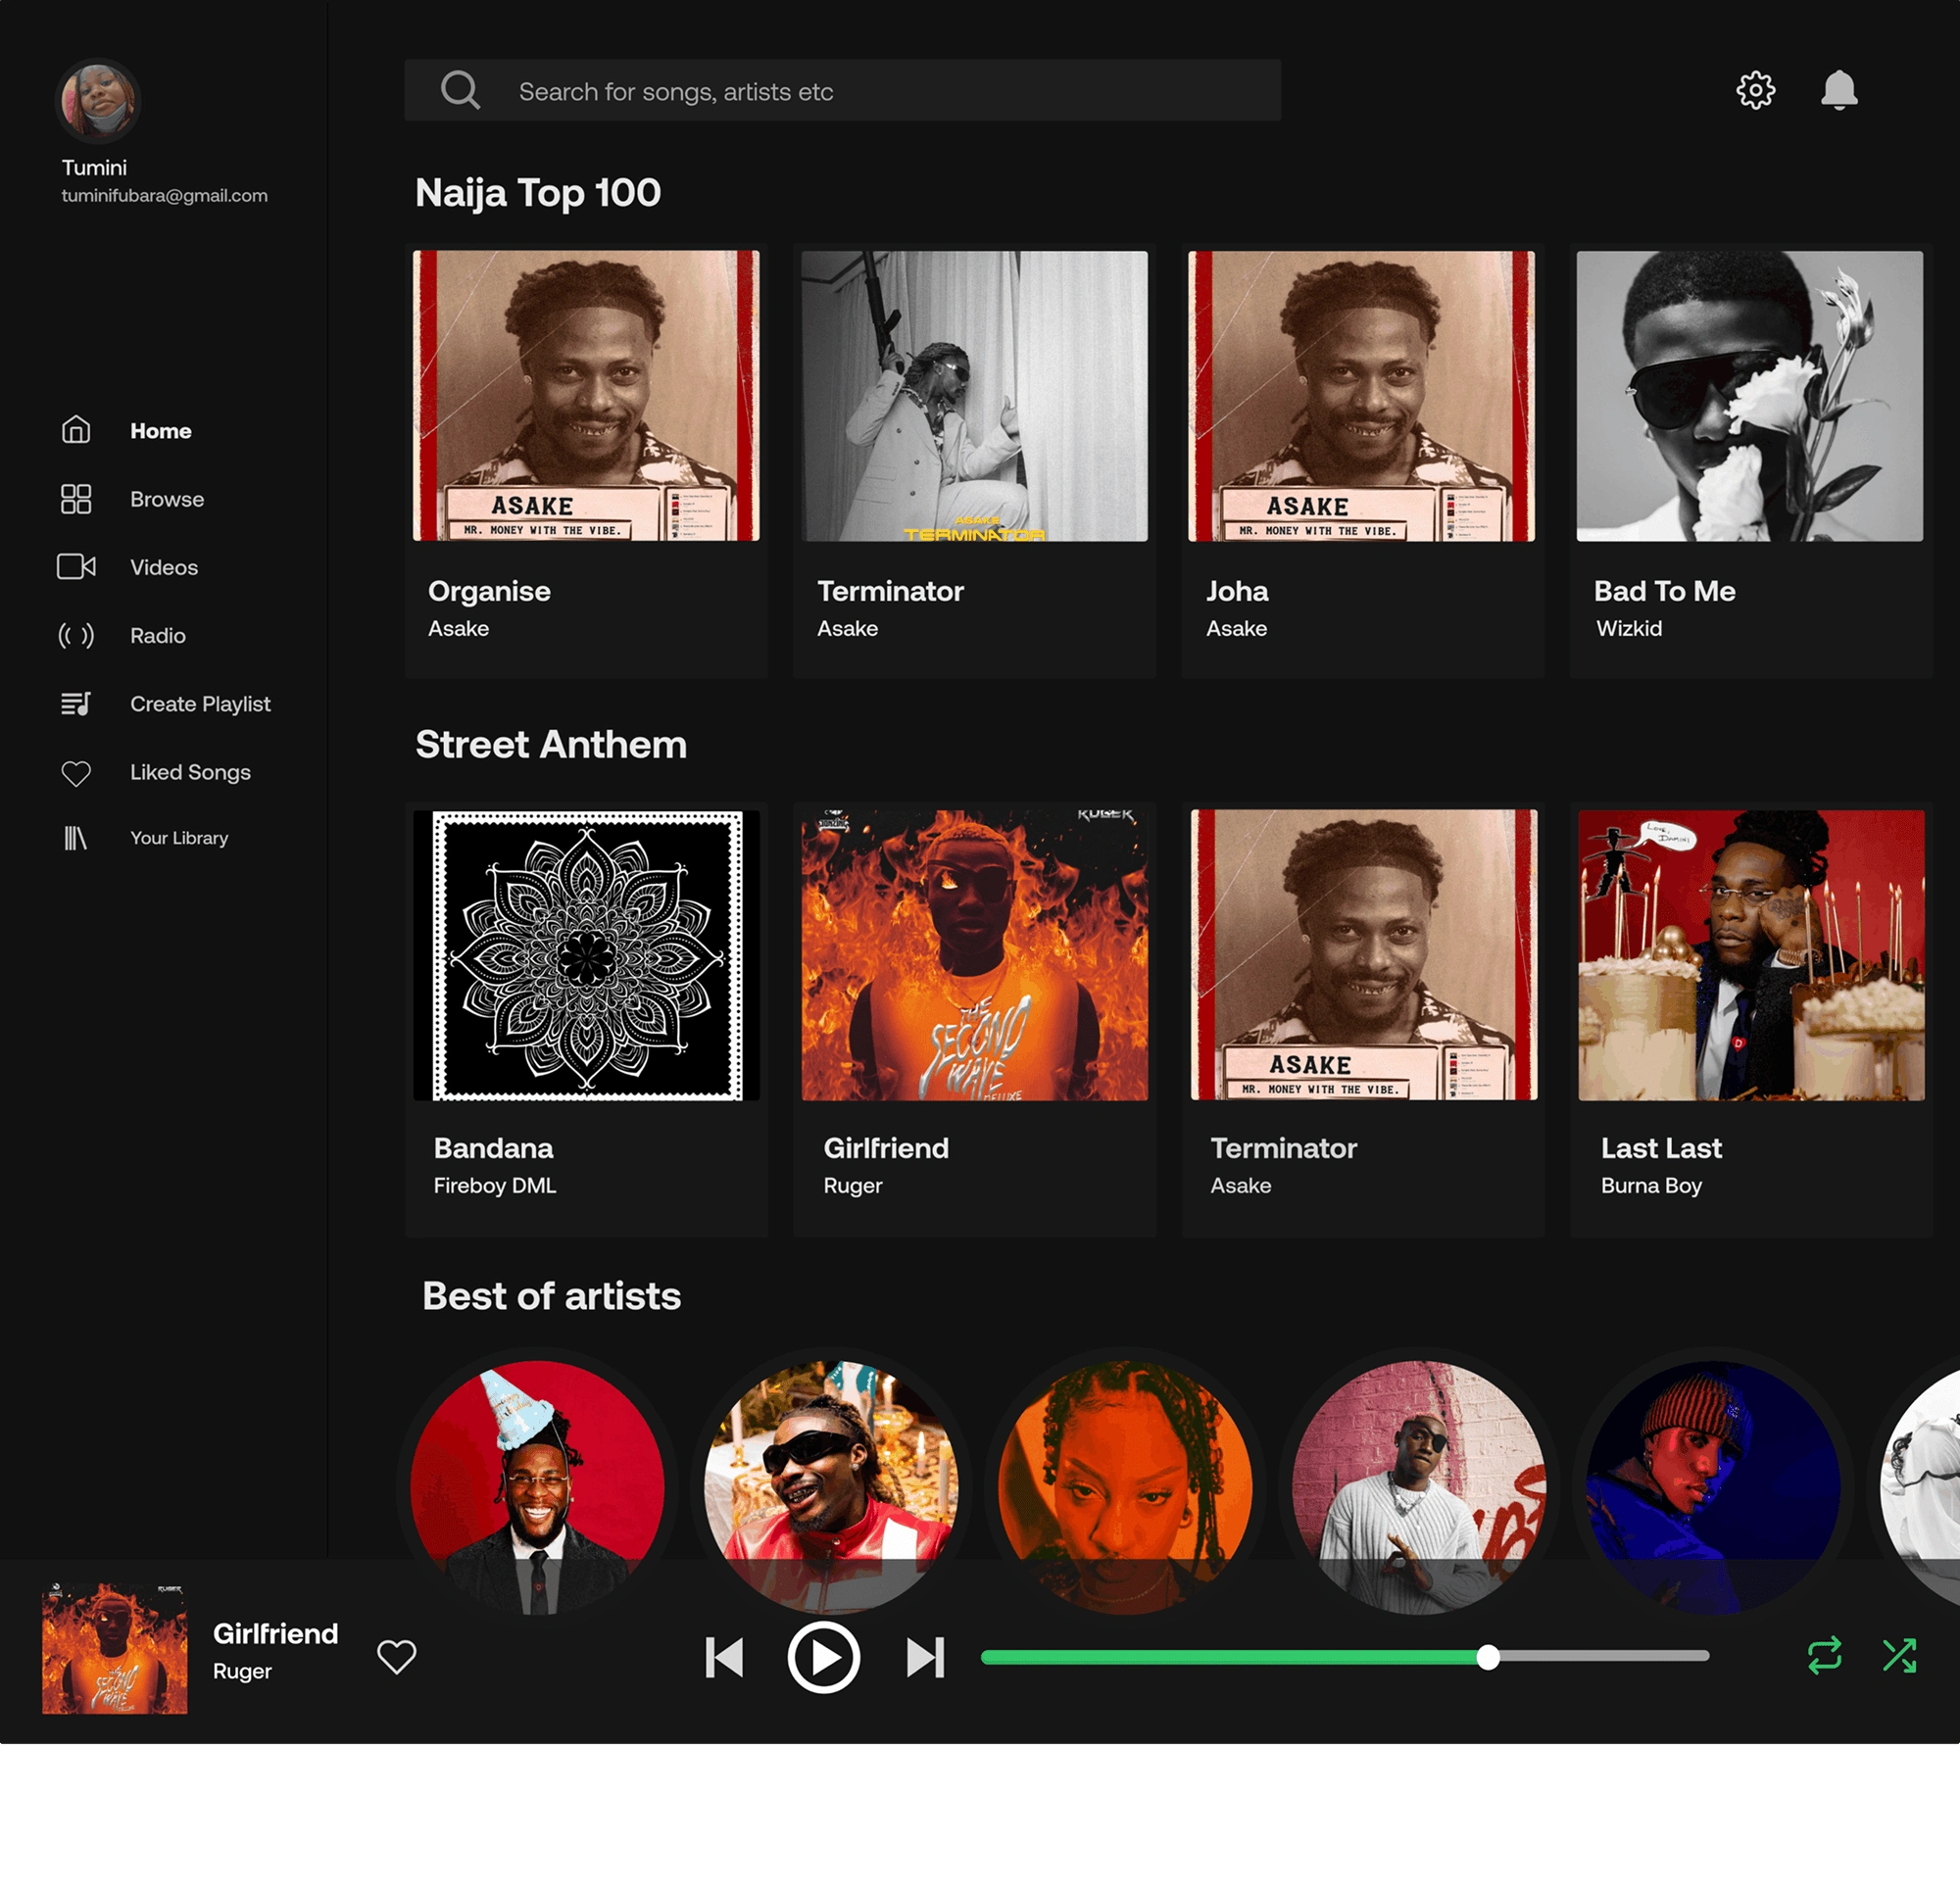Image resolution: width=1960 pixels, height=1893 pixels.
Task: Click the search magnifier icon
Action: tap(460, 90)
